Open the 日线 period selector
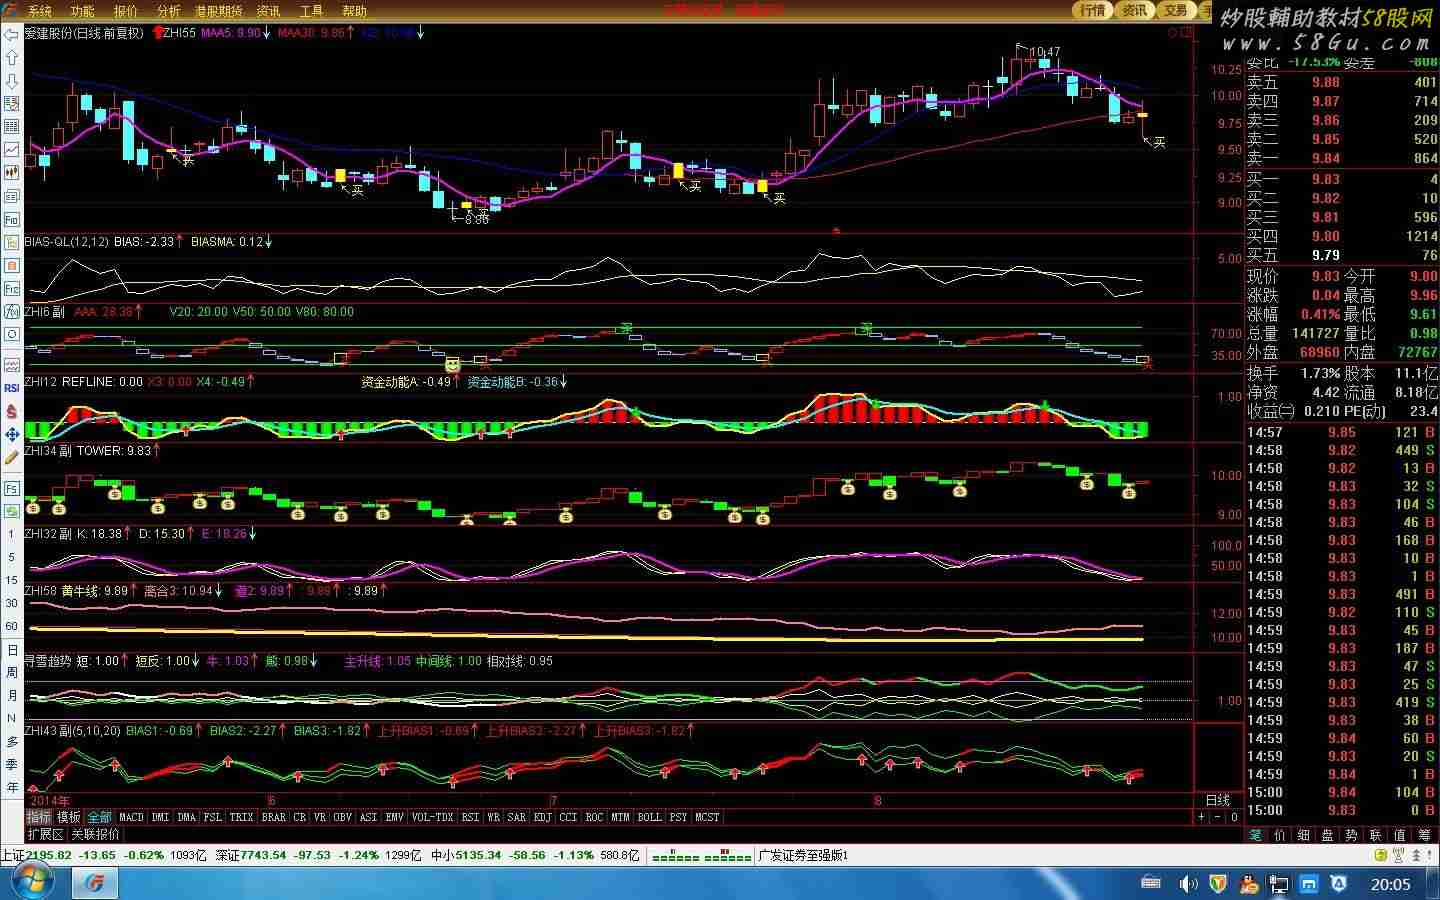This screenshot has height=900, width=1440. (1218, 800)
